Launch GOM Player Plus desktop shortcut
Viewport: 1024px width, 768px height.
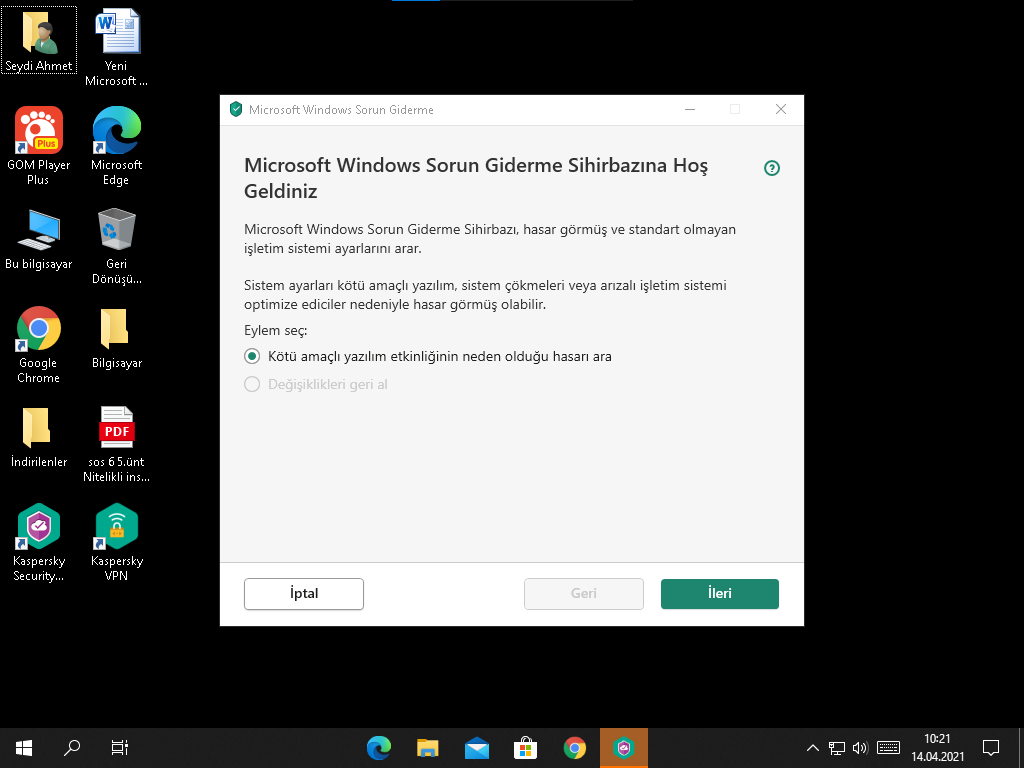click(39, 146)
